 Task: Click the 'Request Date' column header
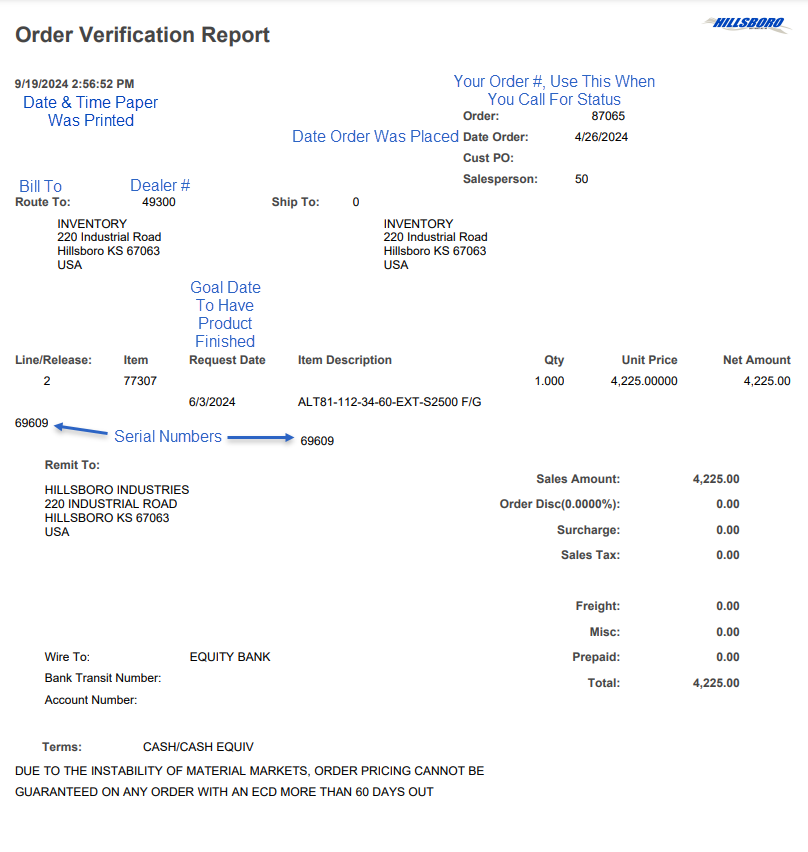(x=227, y=360)
